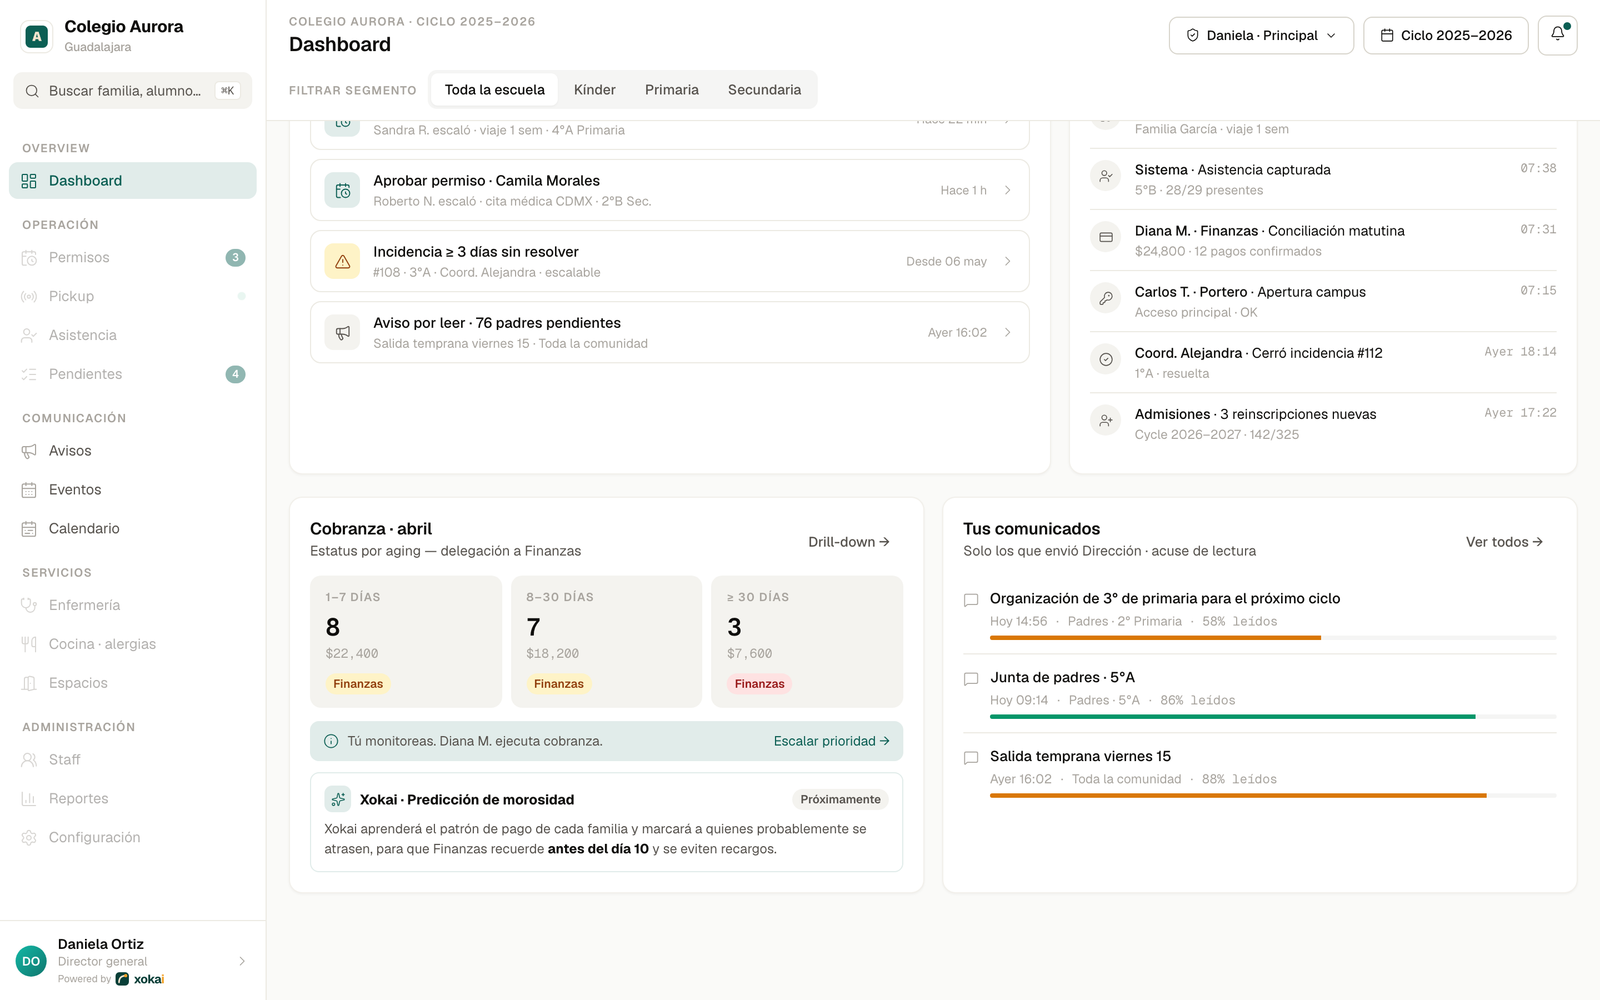Open Pendientes in the sidebar
The image size is (1600, 1000).
[133, 375]
